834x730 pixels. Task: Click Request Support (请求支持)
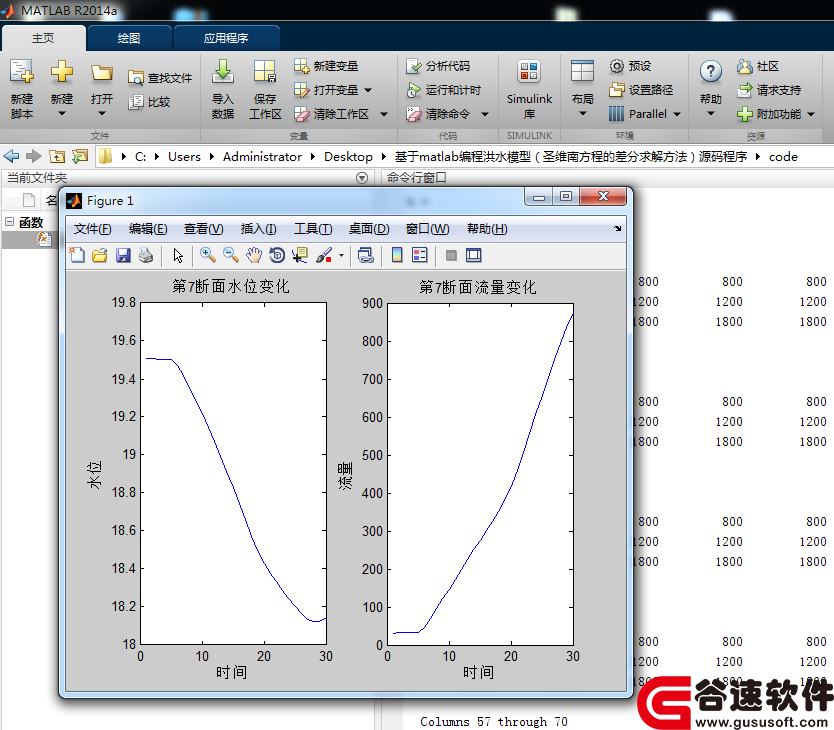click(x=769, y=90)
